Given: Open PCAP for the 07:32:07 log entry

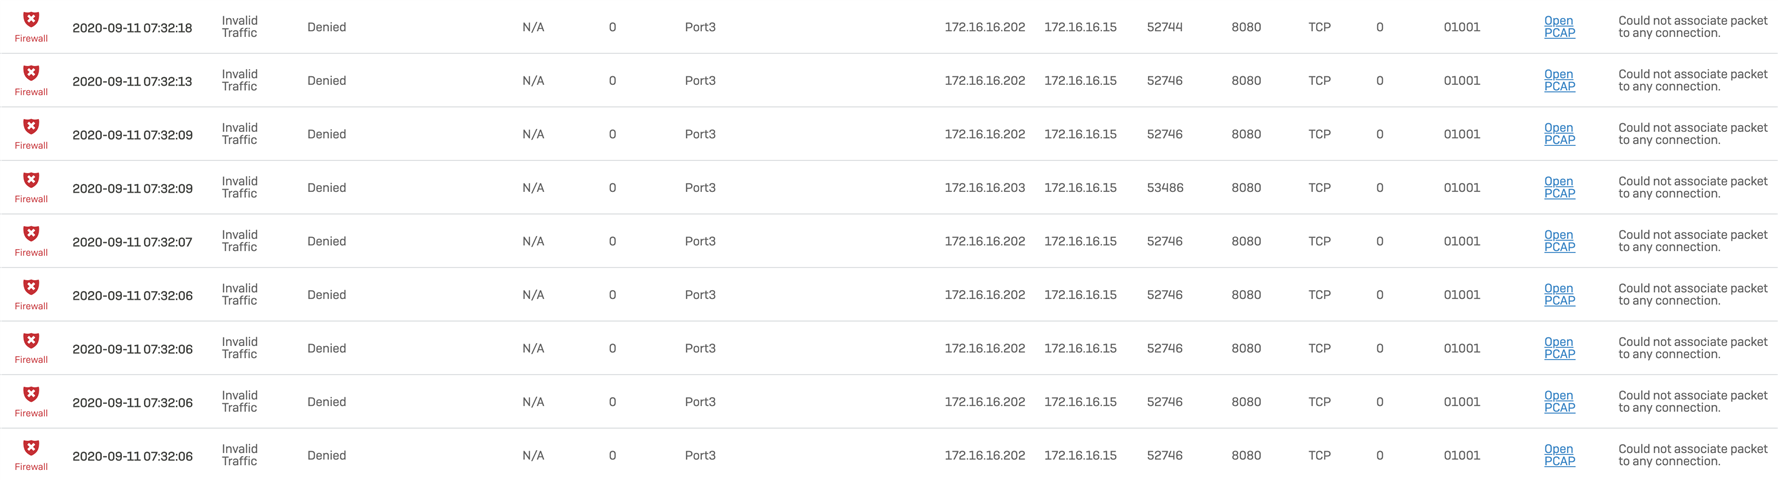Looking at the screenshot, I should pos(1559,241).
